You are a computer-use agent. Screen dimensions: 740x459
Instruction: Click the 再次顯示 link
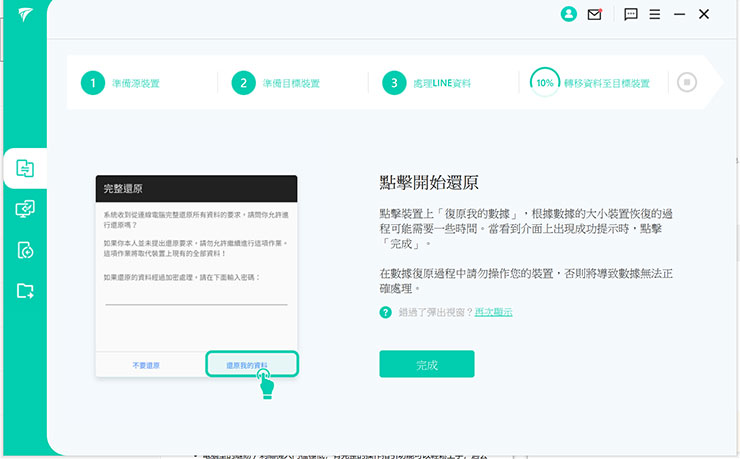click(493, 312)
